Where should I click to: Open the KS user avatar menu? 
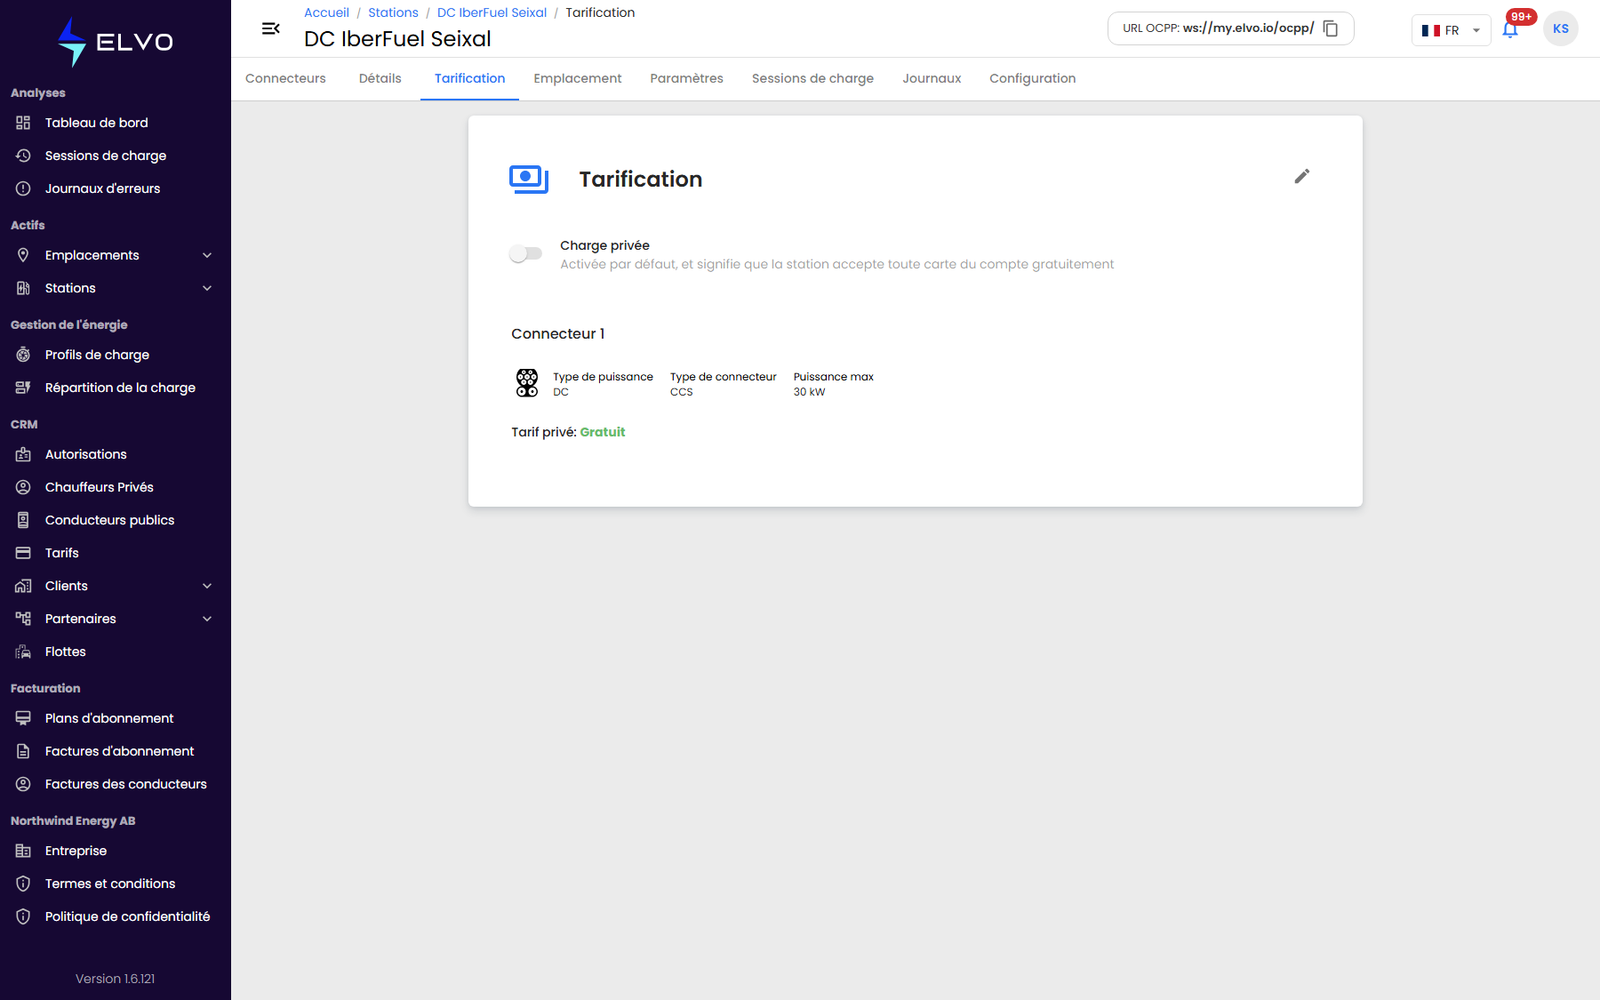tap(1560, 29)
